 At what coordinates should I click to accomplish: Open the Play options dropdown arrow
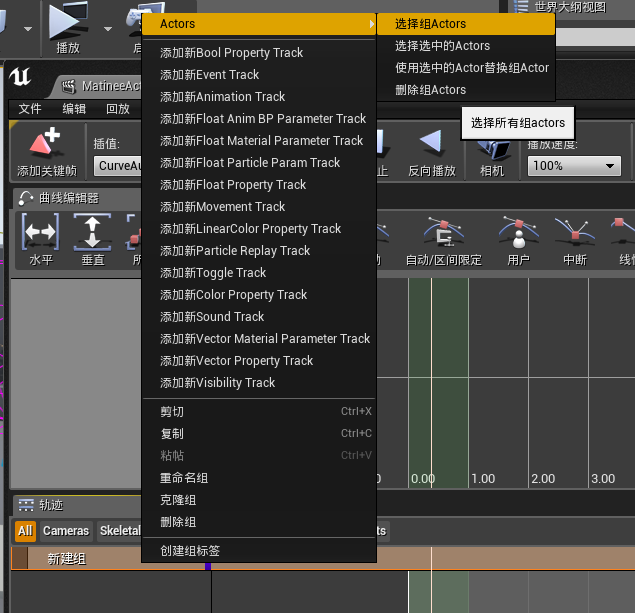tap(108, 29)
